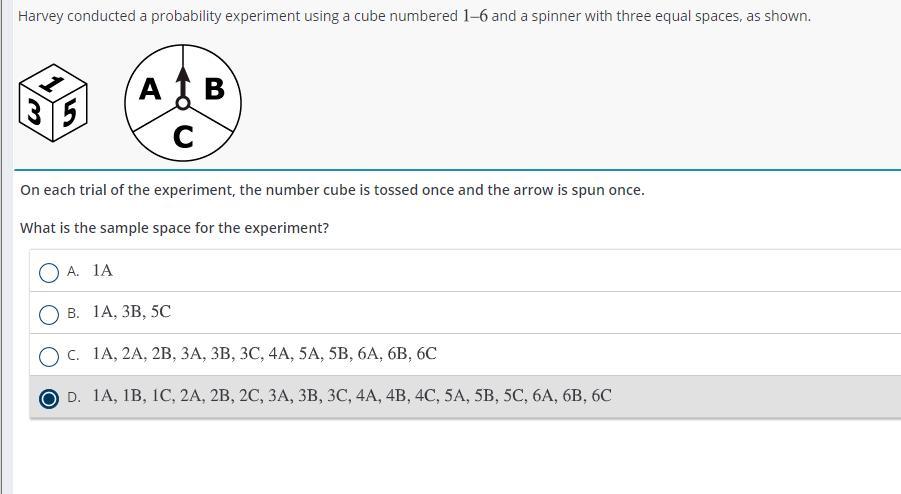Image resolution: width=901 pixels, height=494 pixels.
Task: Click section C of the spinner
Action: pyautogui.click(x=183, y=136)
